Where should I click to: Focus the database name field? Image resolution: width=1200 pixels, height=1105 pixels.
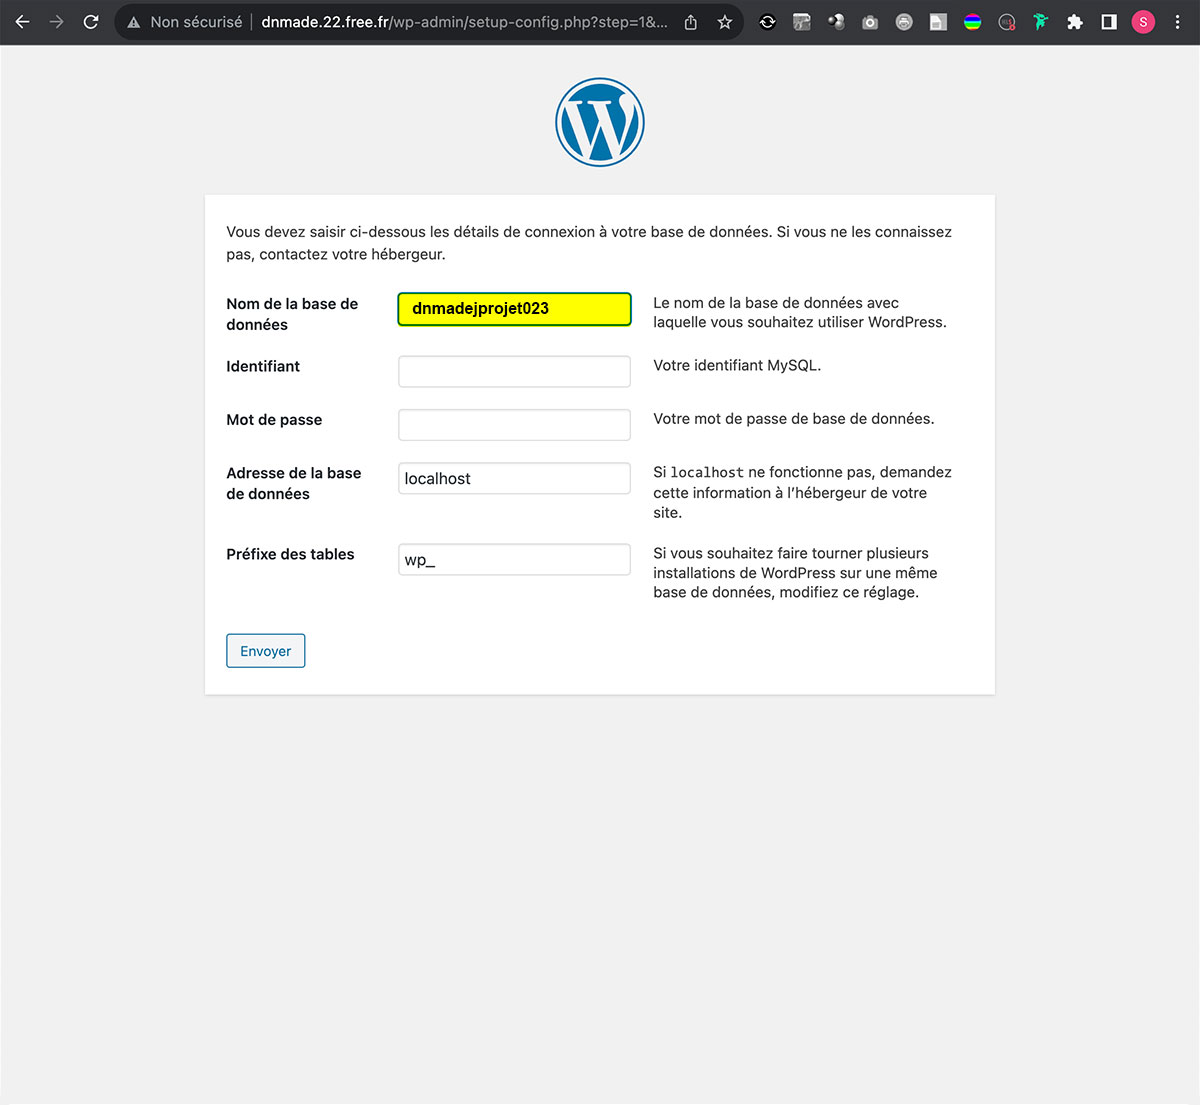tap(514, 309)
